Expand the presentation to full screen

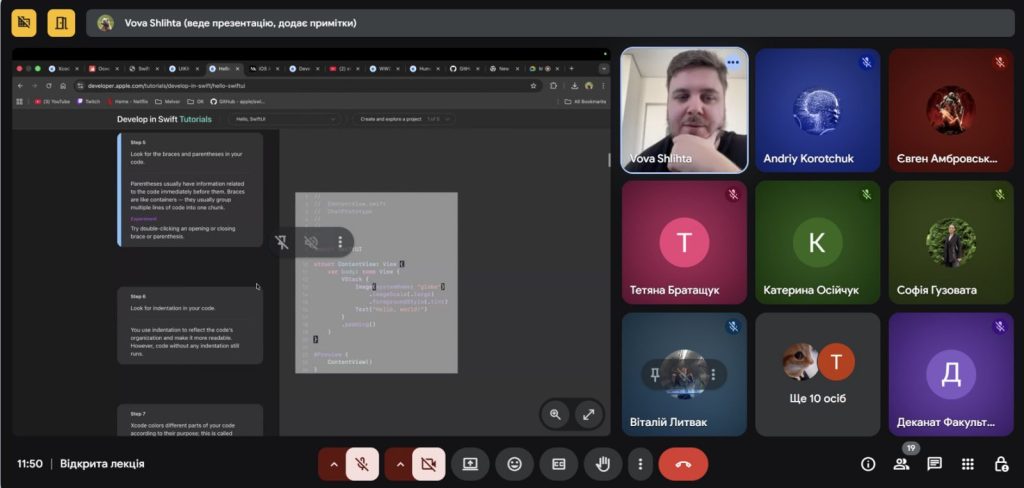click(x=588, y=414)
